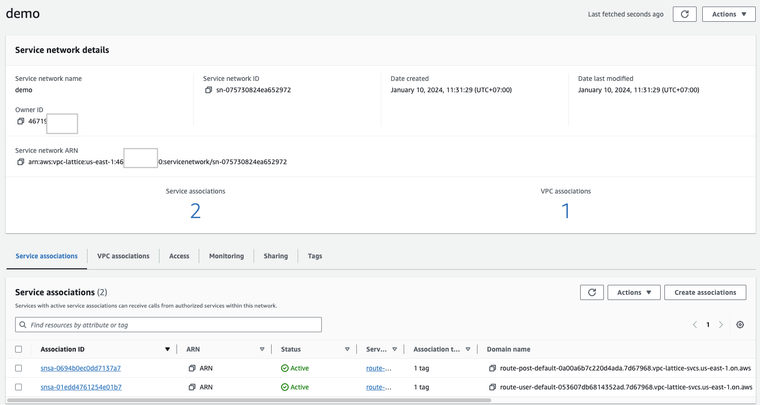Copy the Service network ARN

click(20, 161)
